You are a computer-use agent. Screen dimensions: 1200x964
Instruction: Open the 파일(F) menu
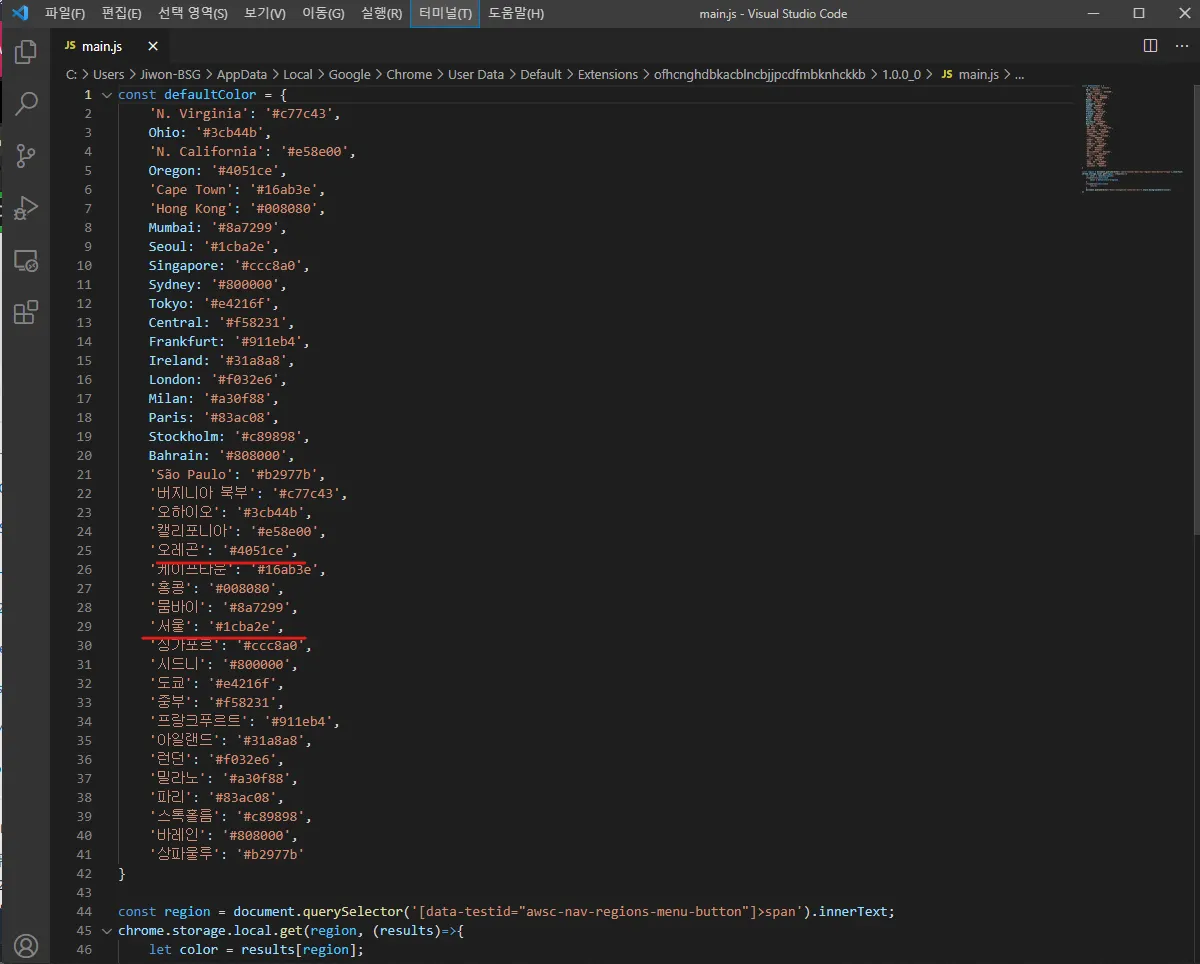pos(65,14)
